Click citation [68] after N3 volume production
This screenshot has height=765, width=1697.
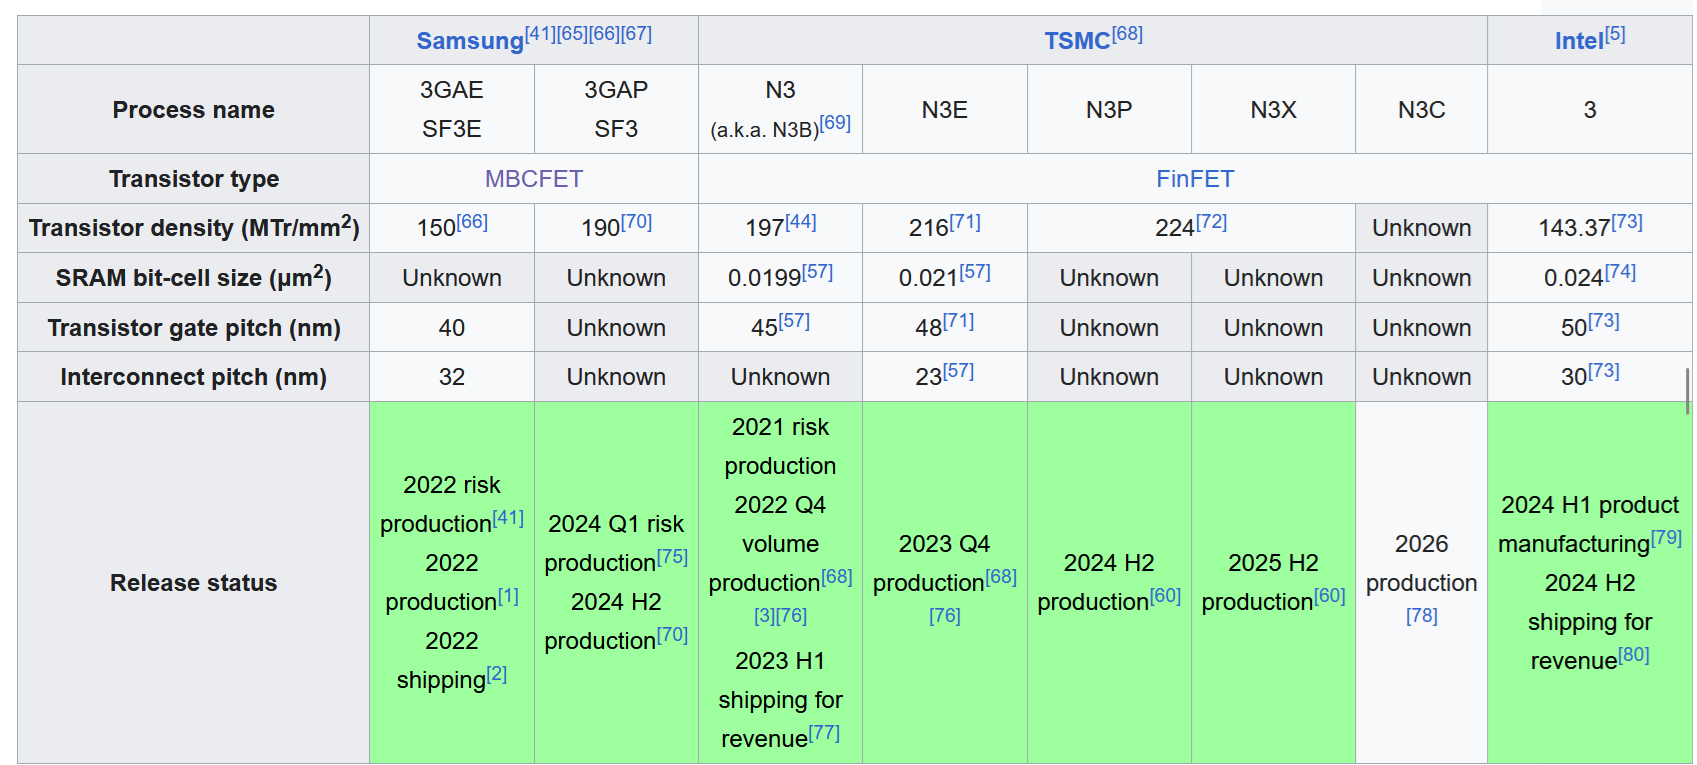837,576
